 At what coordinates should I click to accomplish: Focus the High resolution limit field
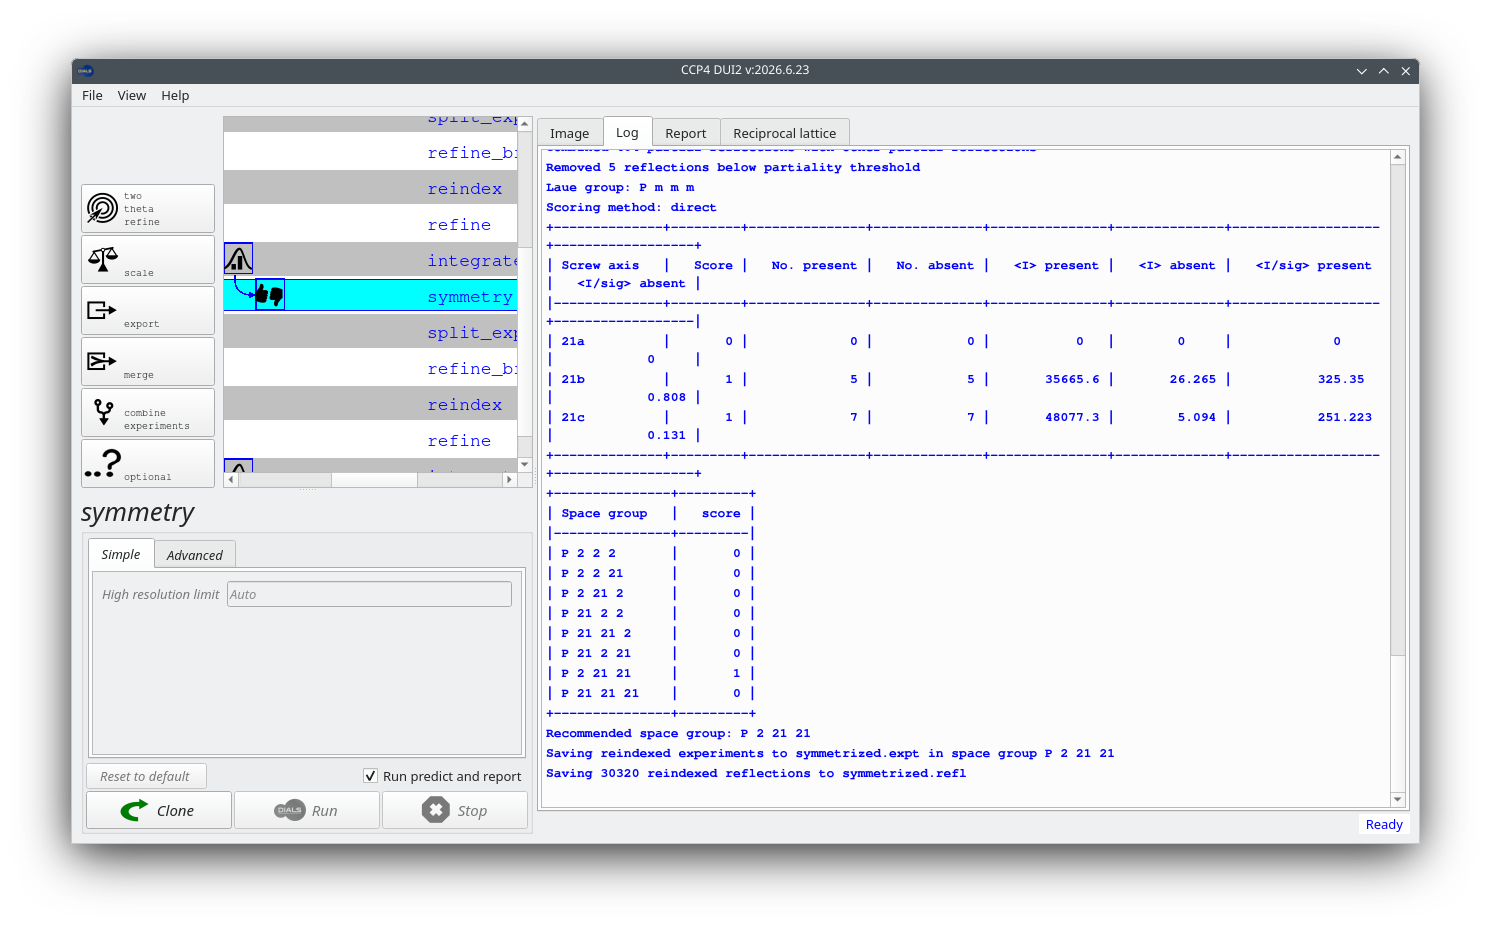(x=369, y=594)
